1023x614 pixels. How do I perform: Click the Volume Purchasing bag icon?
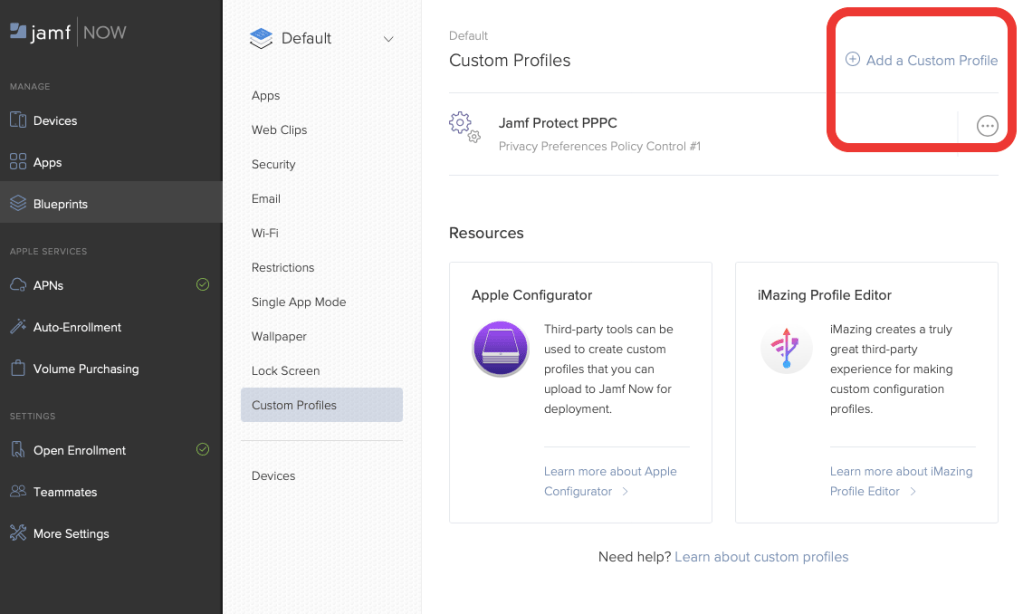point(17,369)
